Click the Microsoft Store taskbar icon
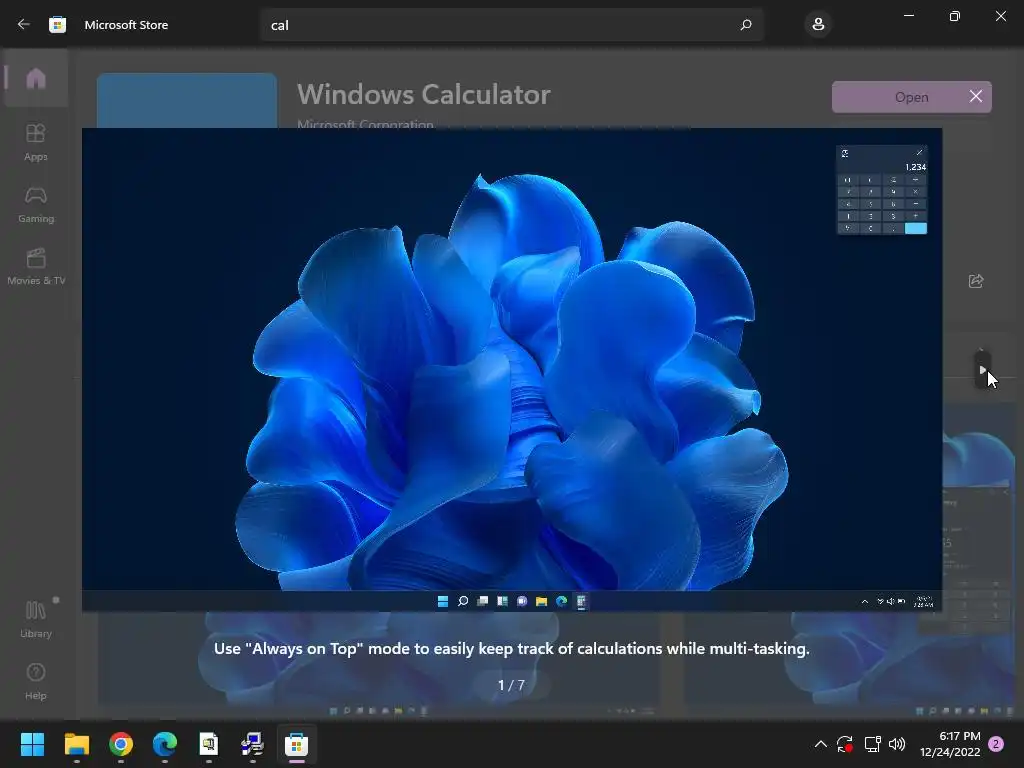 [296, 744]
